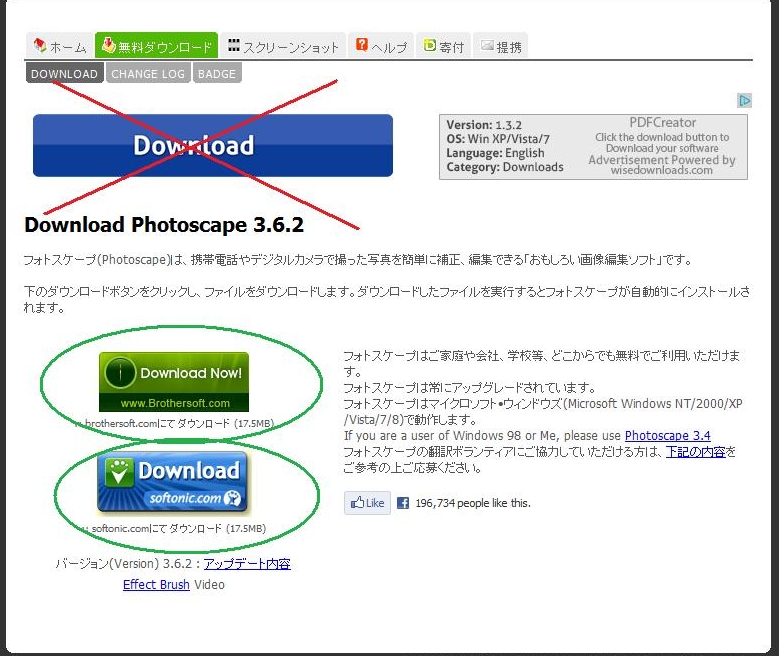Screen dimensions: 779x656
Task: Click the '196,734 people like this.' text
Action: coord(473,503)
